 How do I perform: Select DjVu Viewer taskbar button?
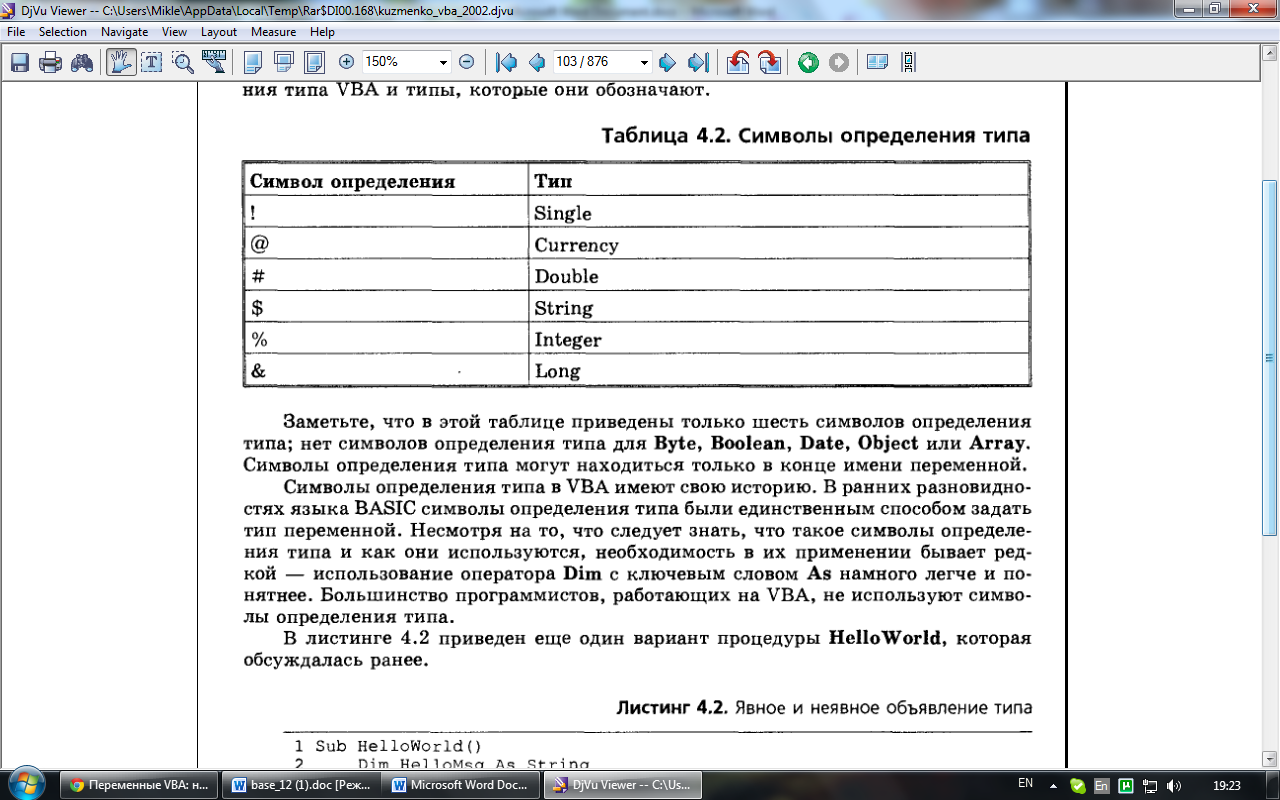623,785
